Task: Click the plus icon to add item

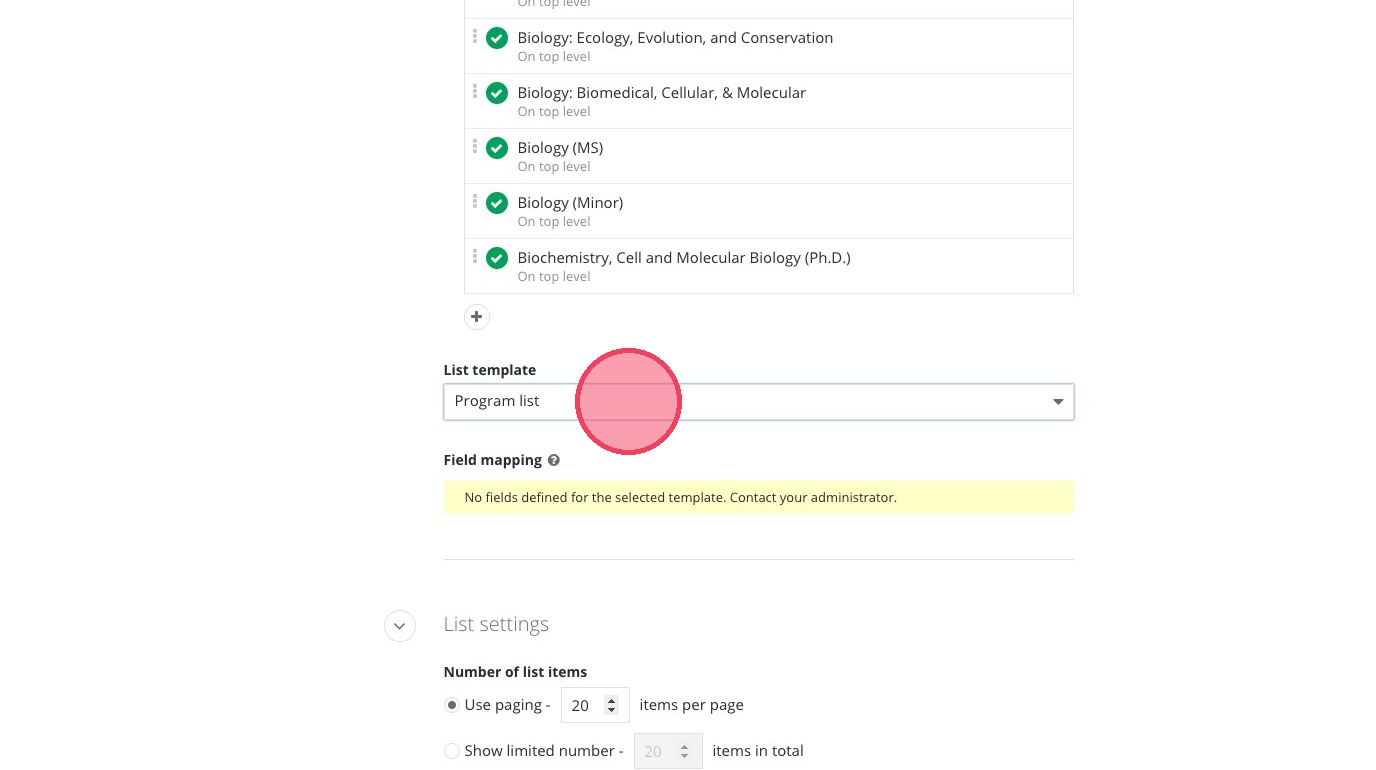Action: point(477,317)
